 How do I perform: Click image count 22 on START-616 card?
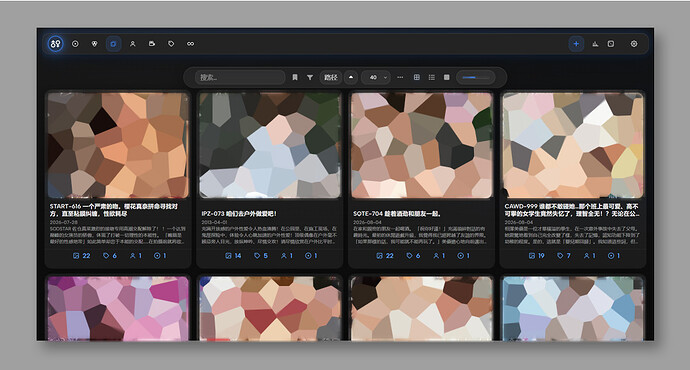pyautogui.click(x=81, y=256)
